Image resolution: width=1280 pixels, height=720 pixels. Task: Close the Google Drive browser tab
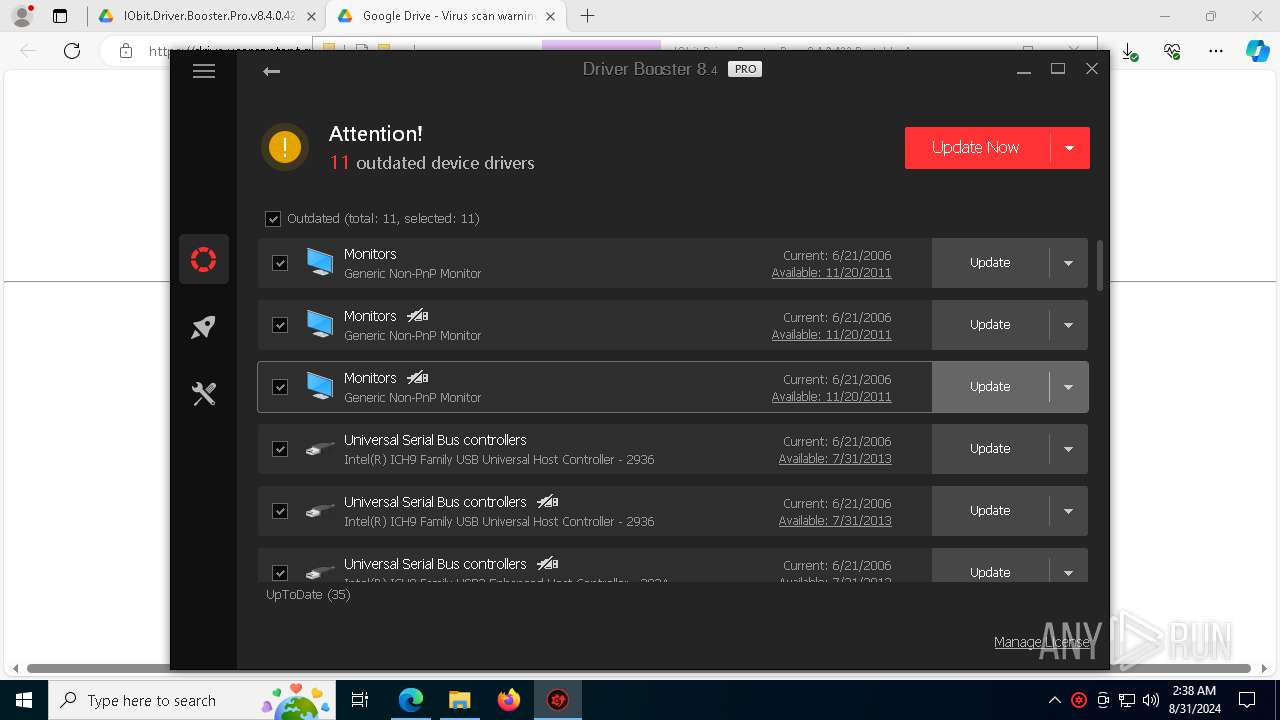[550, 16]
